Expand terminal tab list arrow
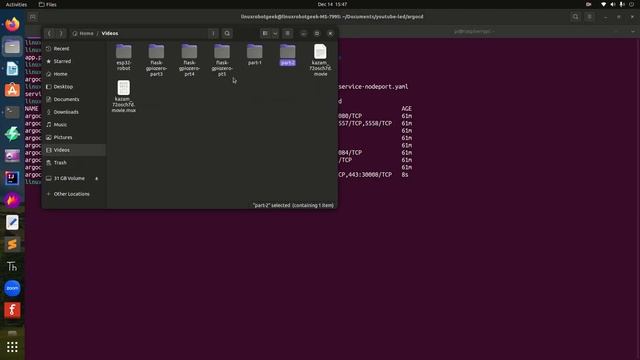Image resolution: width=640 pixels, height=360 pixels. (x=633, y=31)
